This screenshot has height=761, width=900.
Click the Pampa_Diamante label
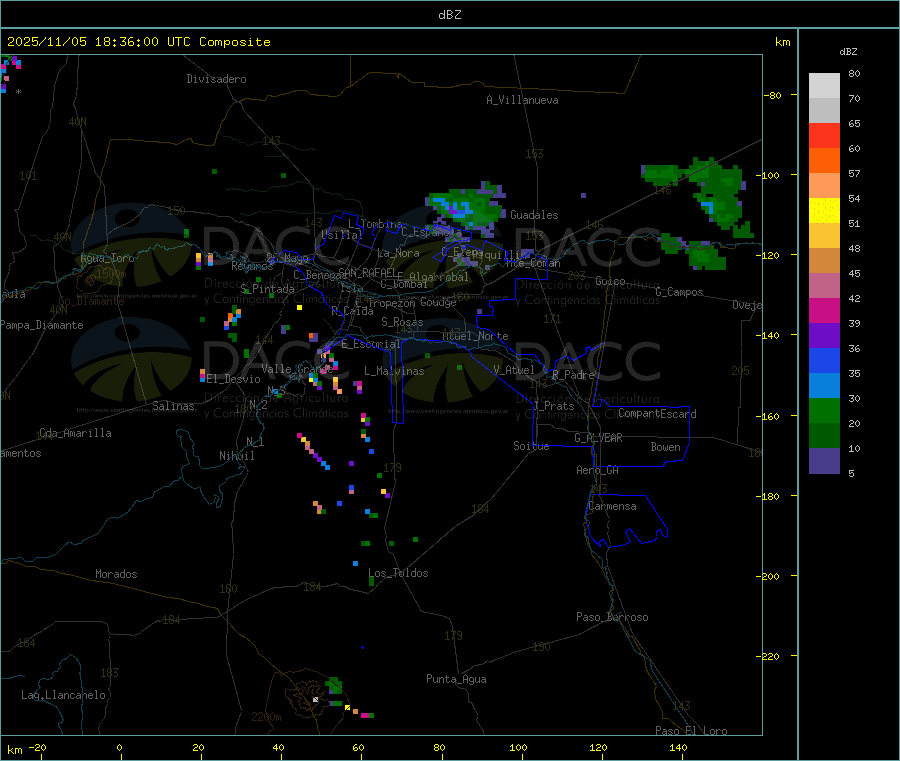(x=42, y=325)
